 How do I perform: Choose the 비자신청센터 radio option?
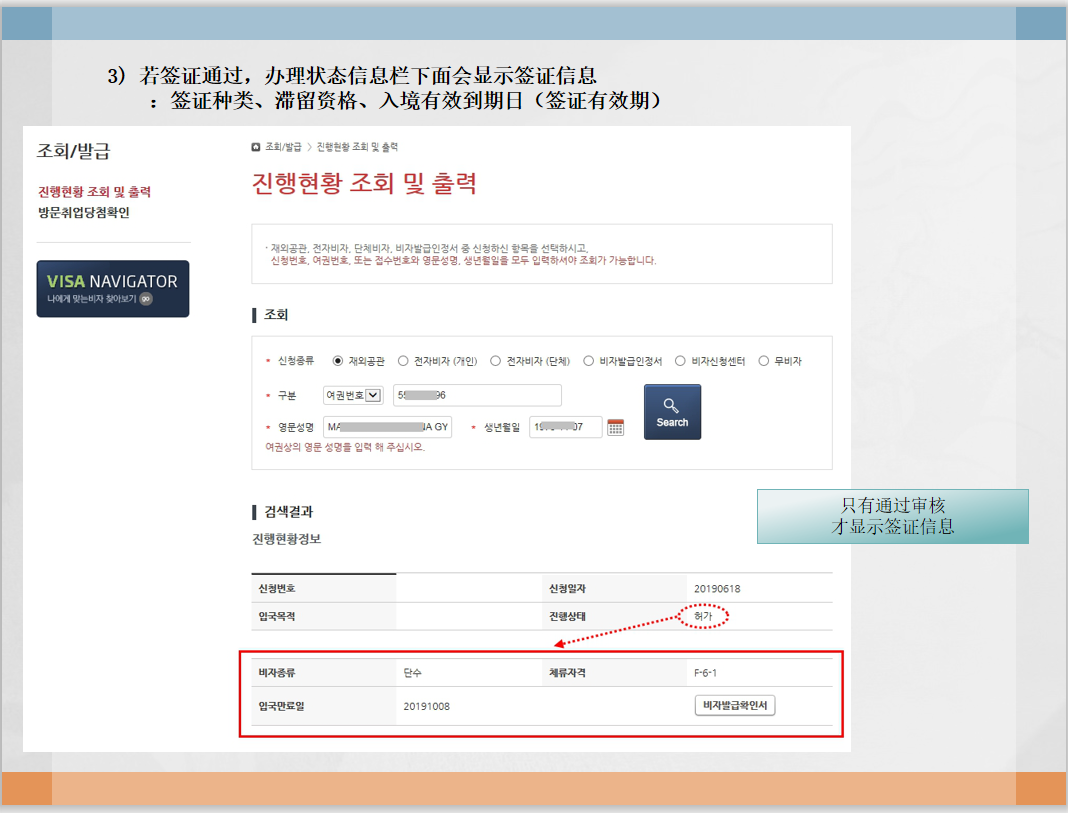pyautogui.click(x=680, y=361)
